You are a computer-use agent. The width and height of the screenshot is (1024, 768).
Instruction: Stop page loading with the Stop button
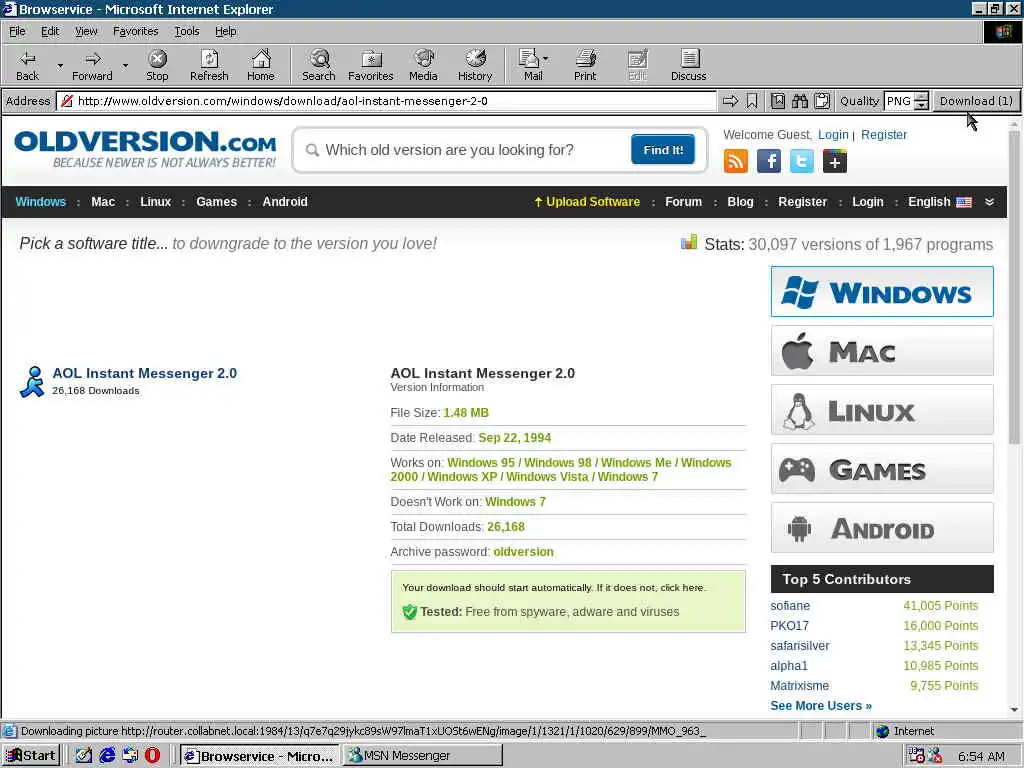coord(157,66)
